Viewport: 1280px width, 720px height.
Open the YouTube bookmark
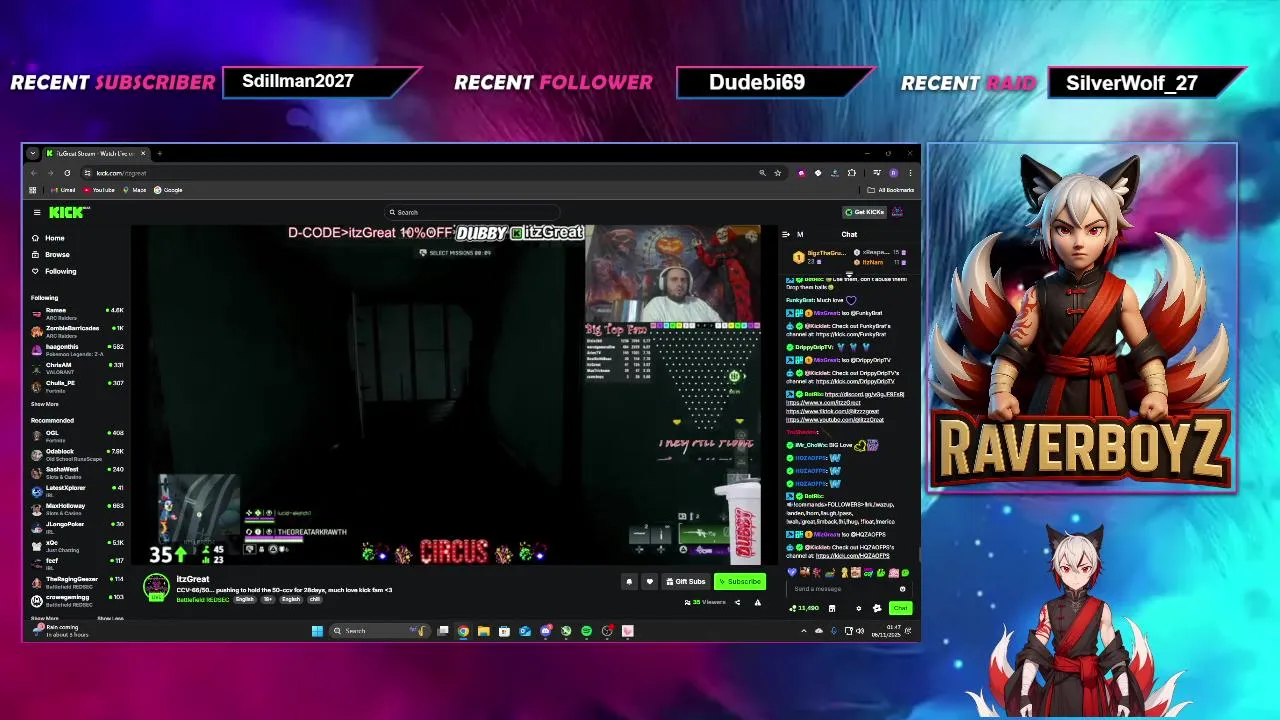99,190
